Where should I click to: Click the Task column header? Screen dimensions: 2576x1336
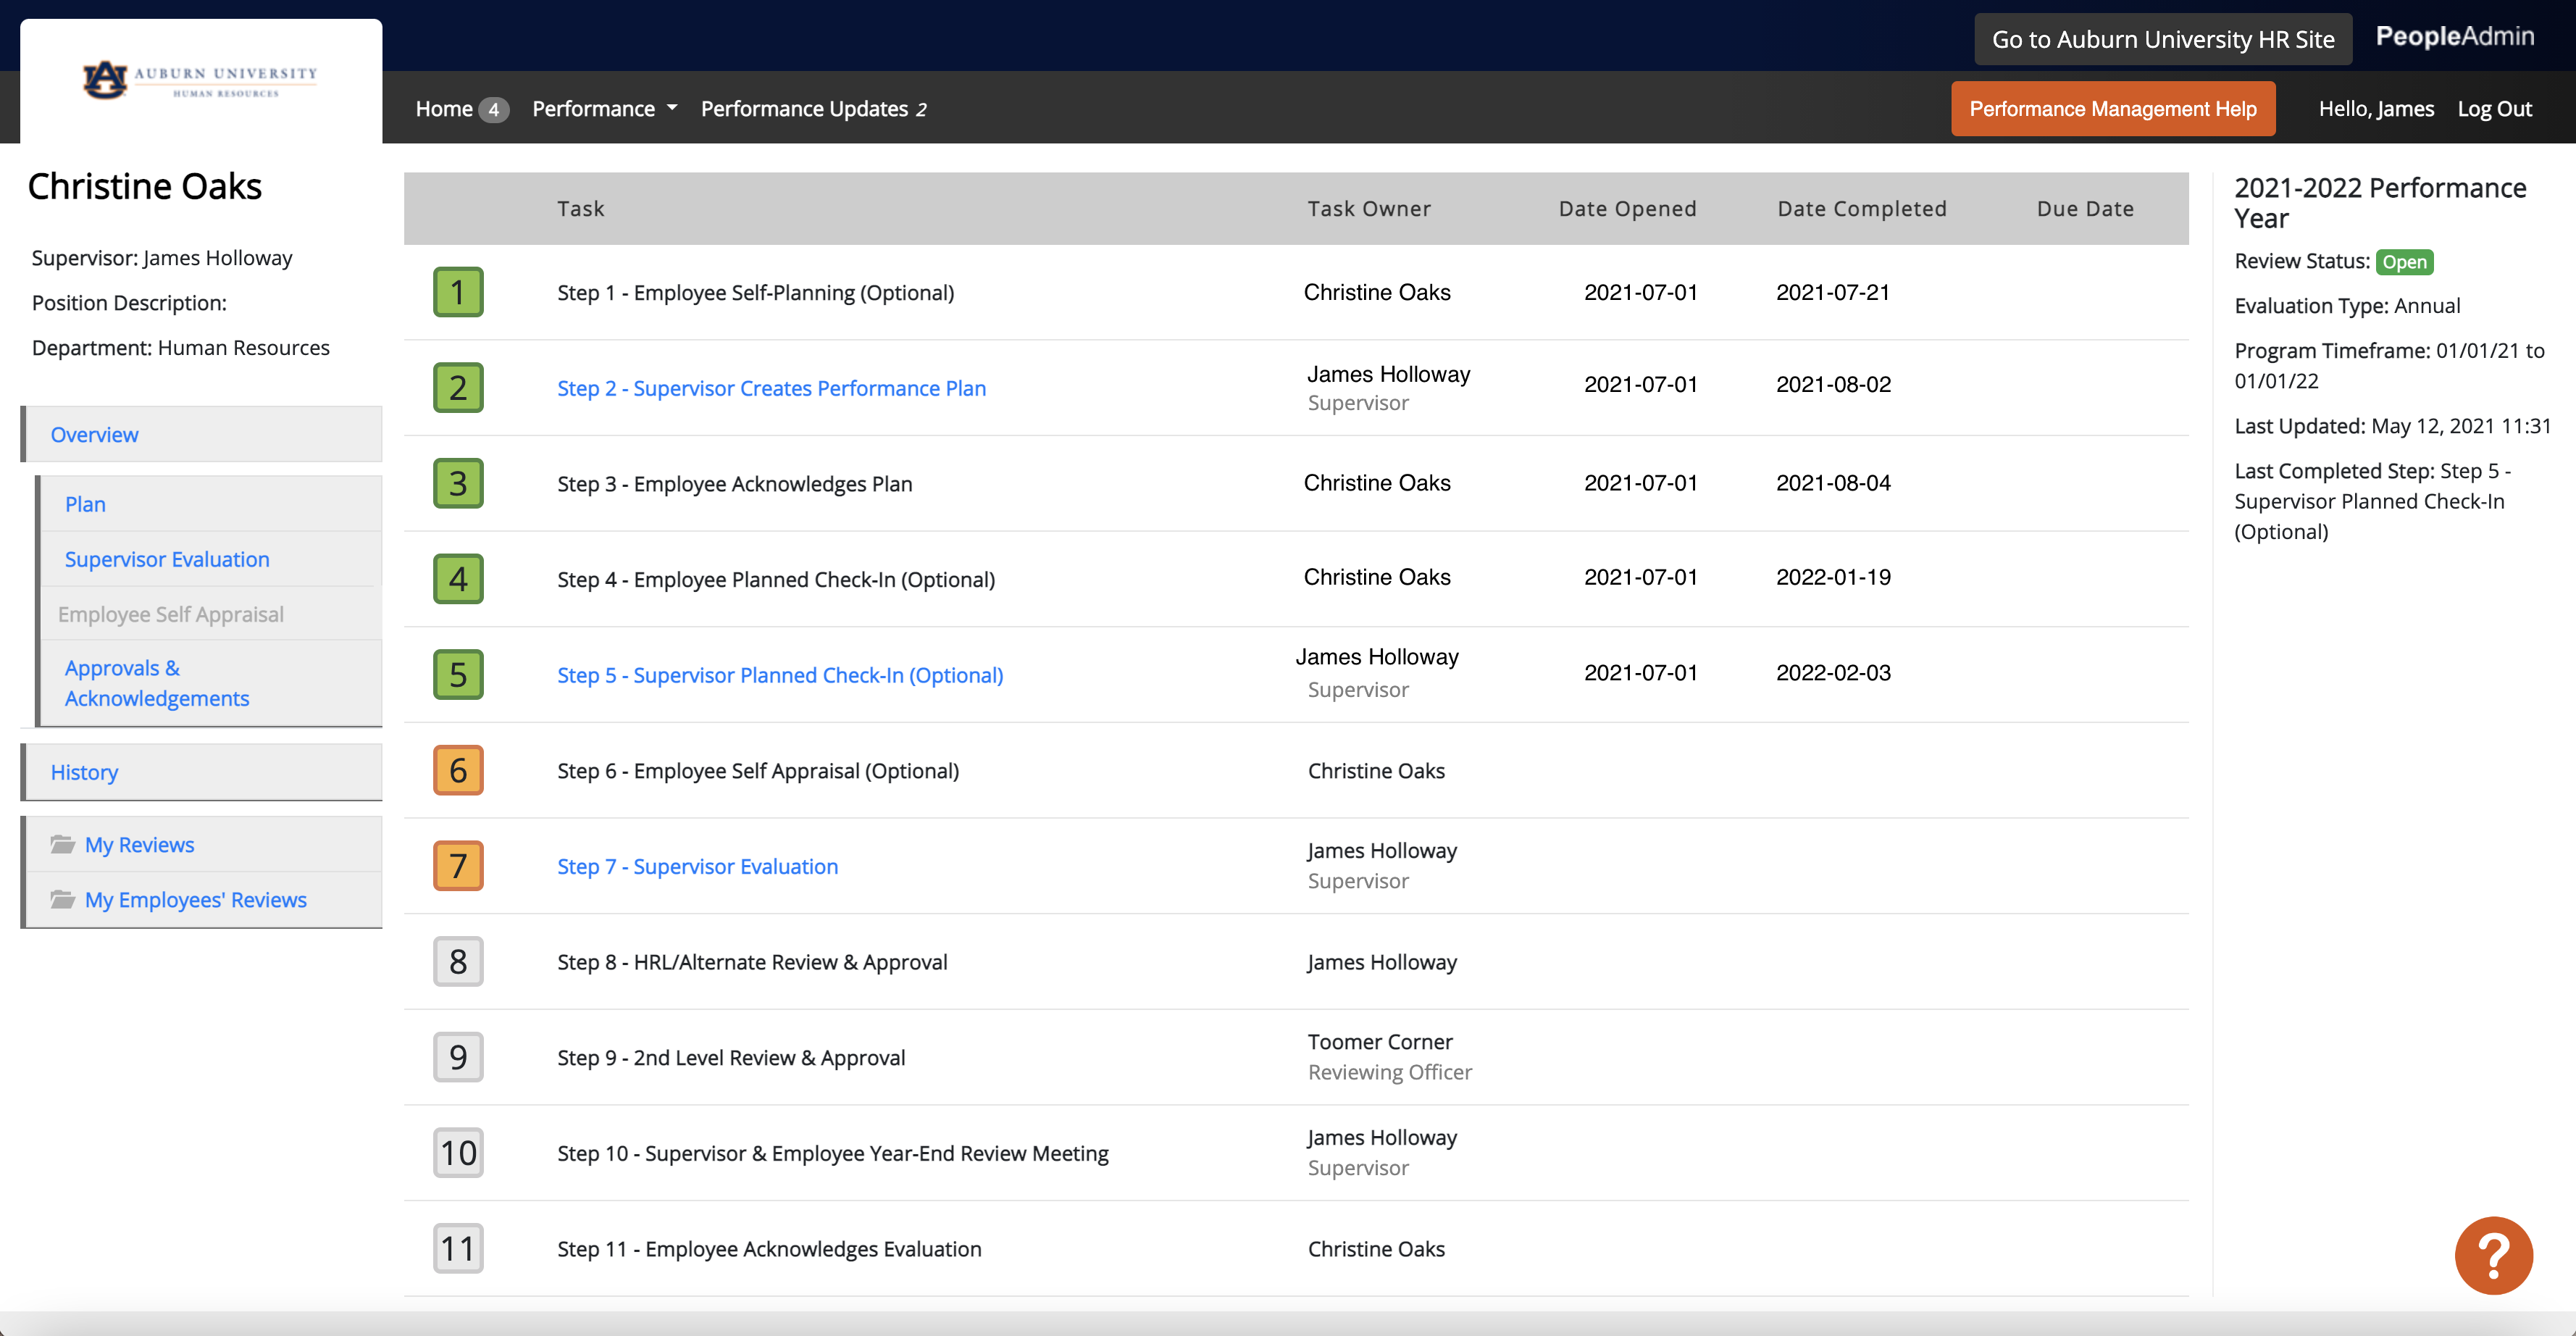tap(581, 208)
